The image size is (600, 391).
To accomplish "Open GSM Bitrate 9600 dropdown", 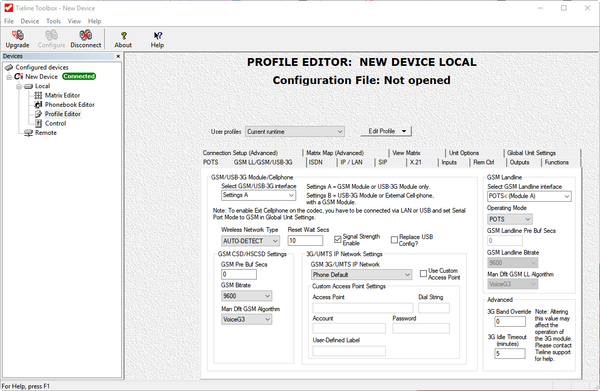I will point(246,296).
